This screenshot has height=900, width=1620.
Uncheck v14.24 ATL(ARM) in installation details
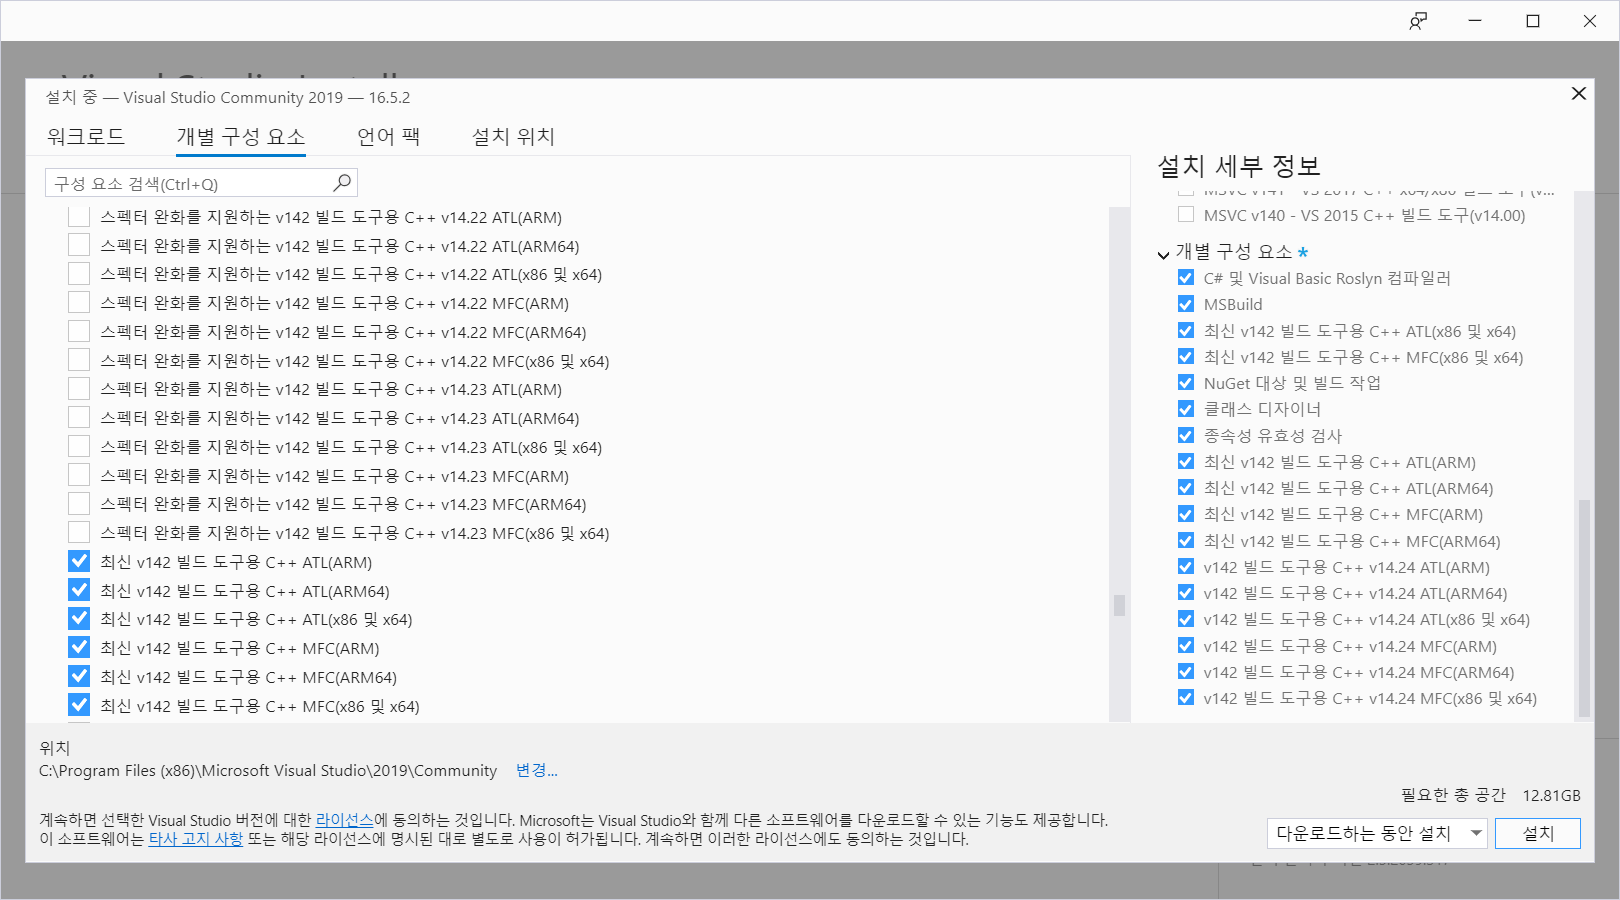coord(1186,567)
